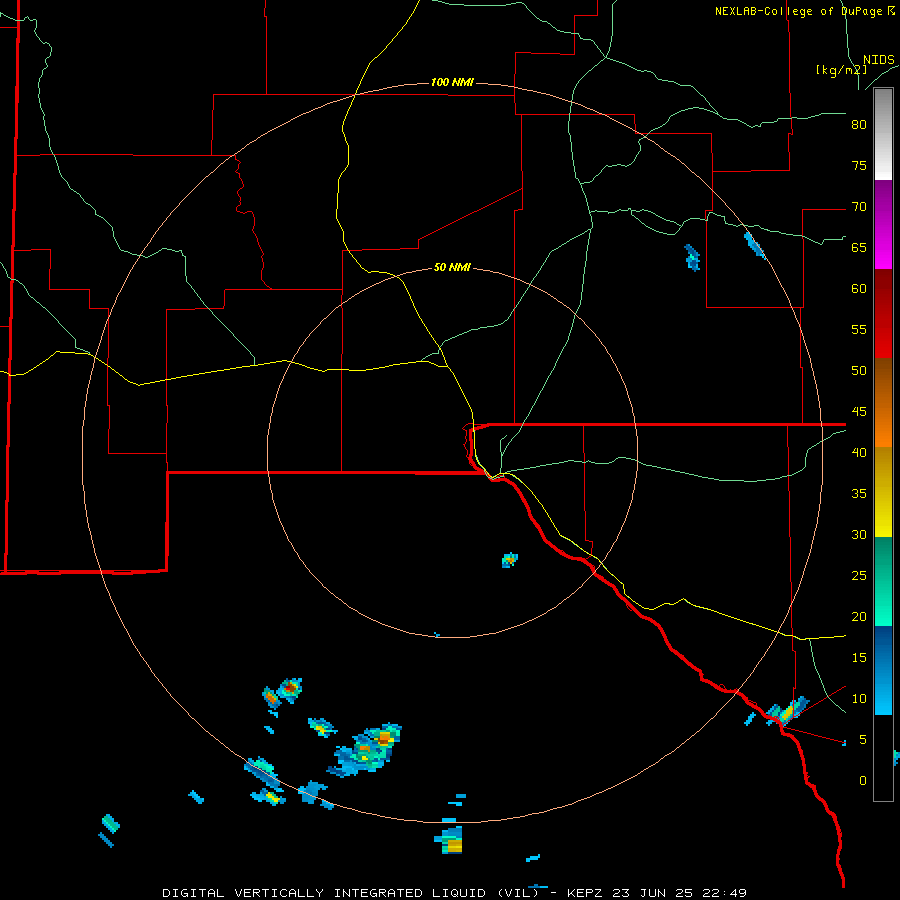
Task: Click the 25 value on the VIL scale
Action: pos(859,575)
